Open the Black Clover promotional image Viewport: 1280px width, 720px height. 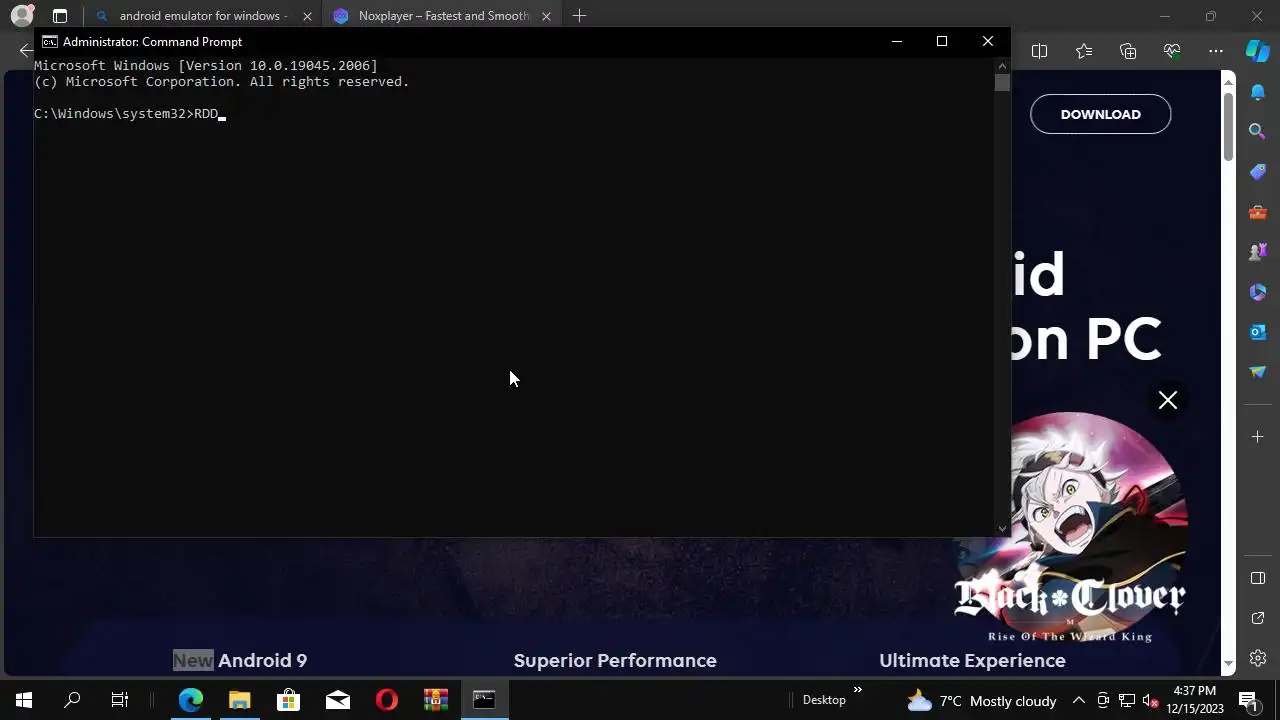pyautogui.click(x=1070, y=528)
